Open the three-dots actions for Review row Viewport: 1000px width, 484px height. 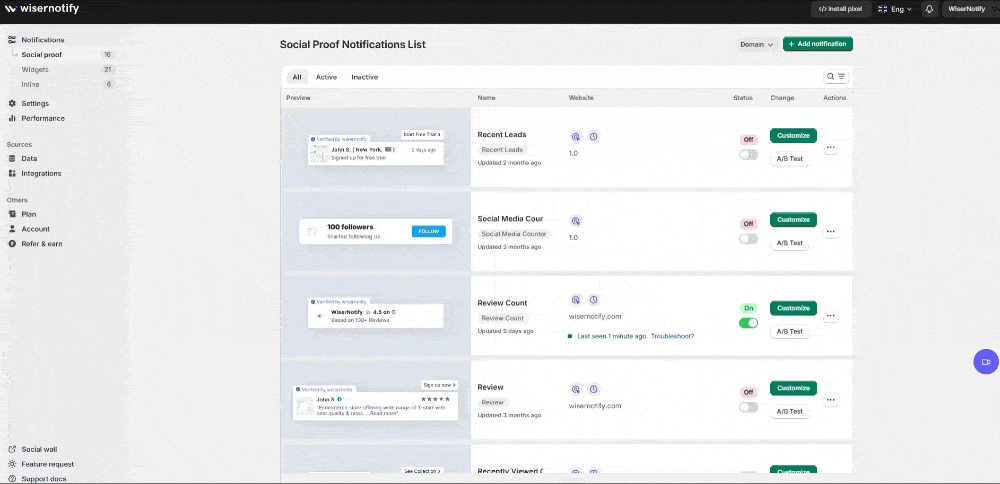pos(830,400)
